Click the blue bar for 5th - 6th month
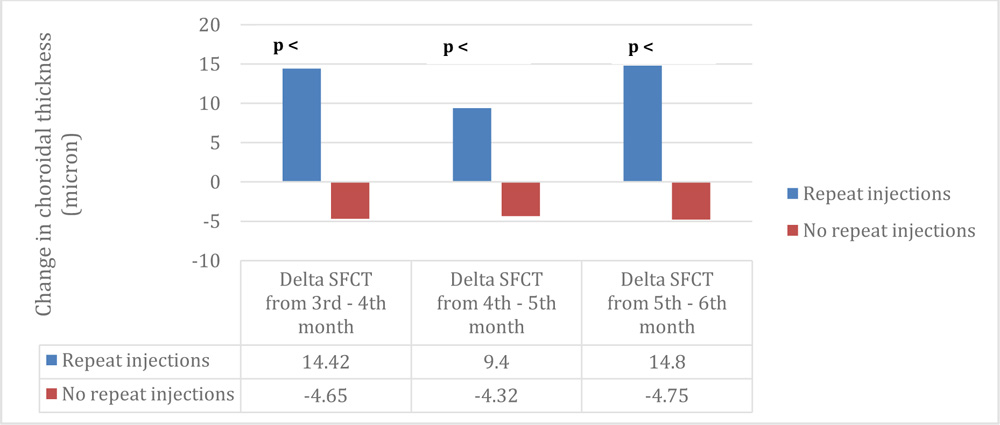Image resolution: width=1000 pixels, height=425 pixels. 642,124
